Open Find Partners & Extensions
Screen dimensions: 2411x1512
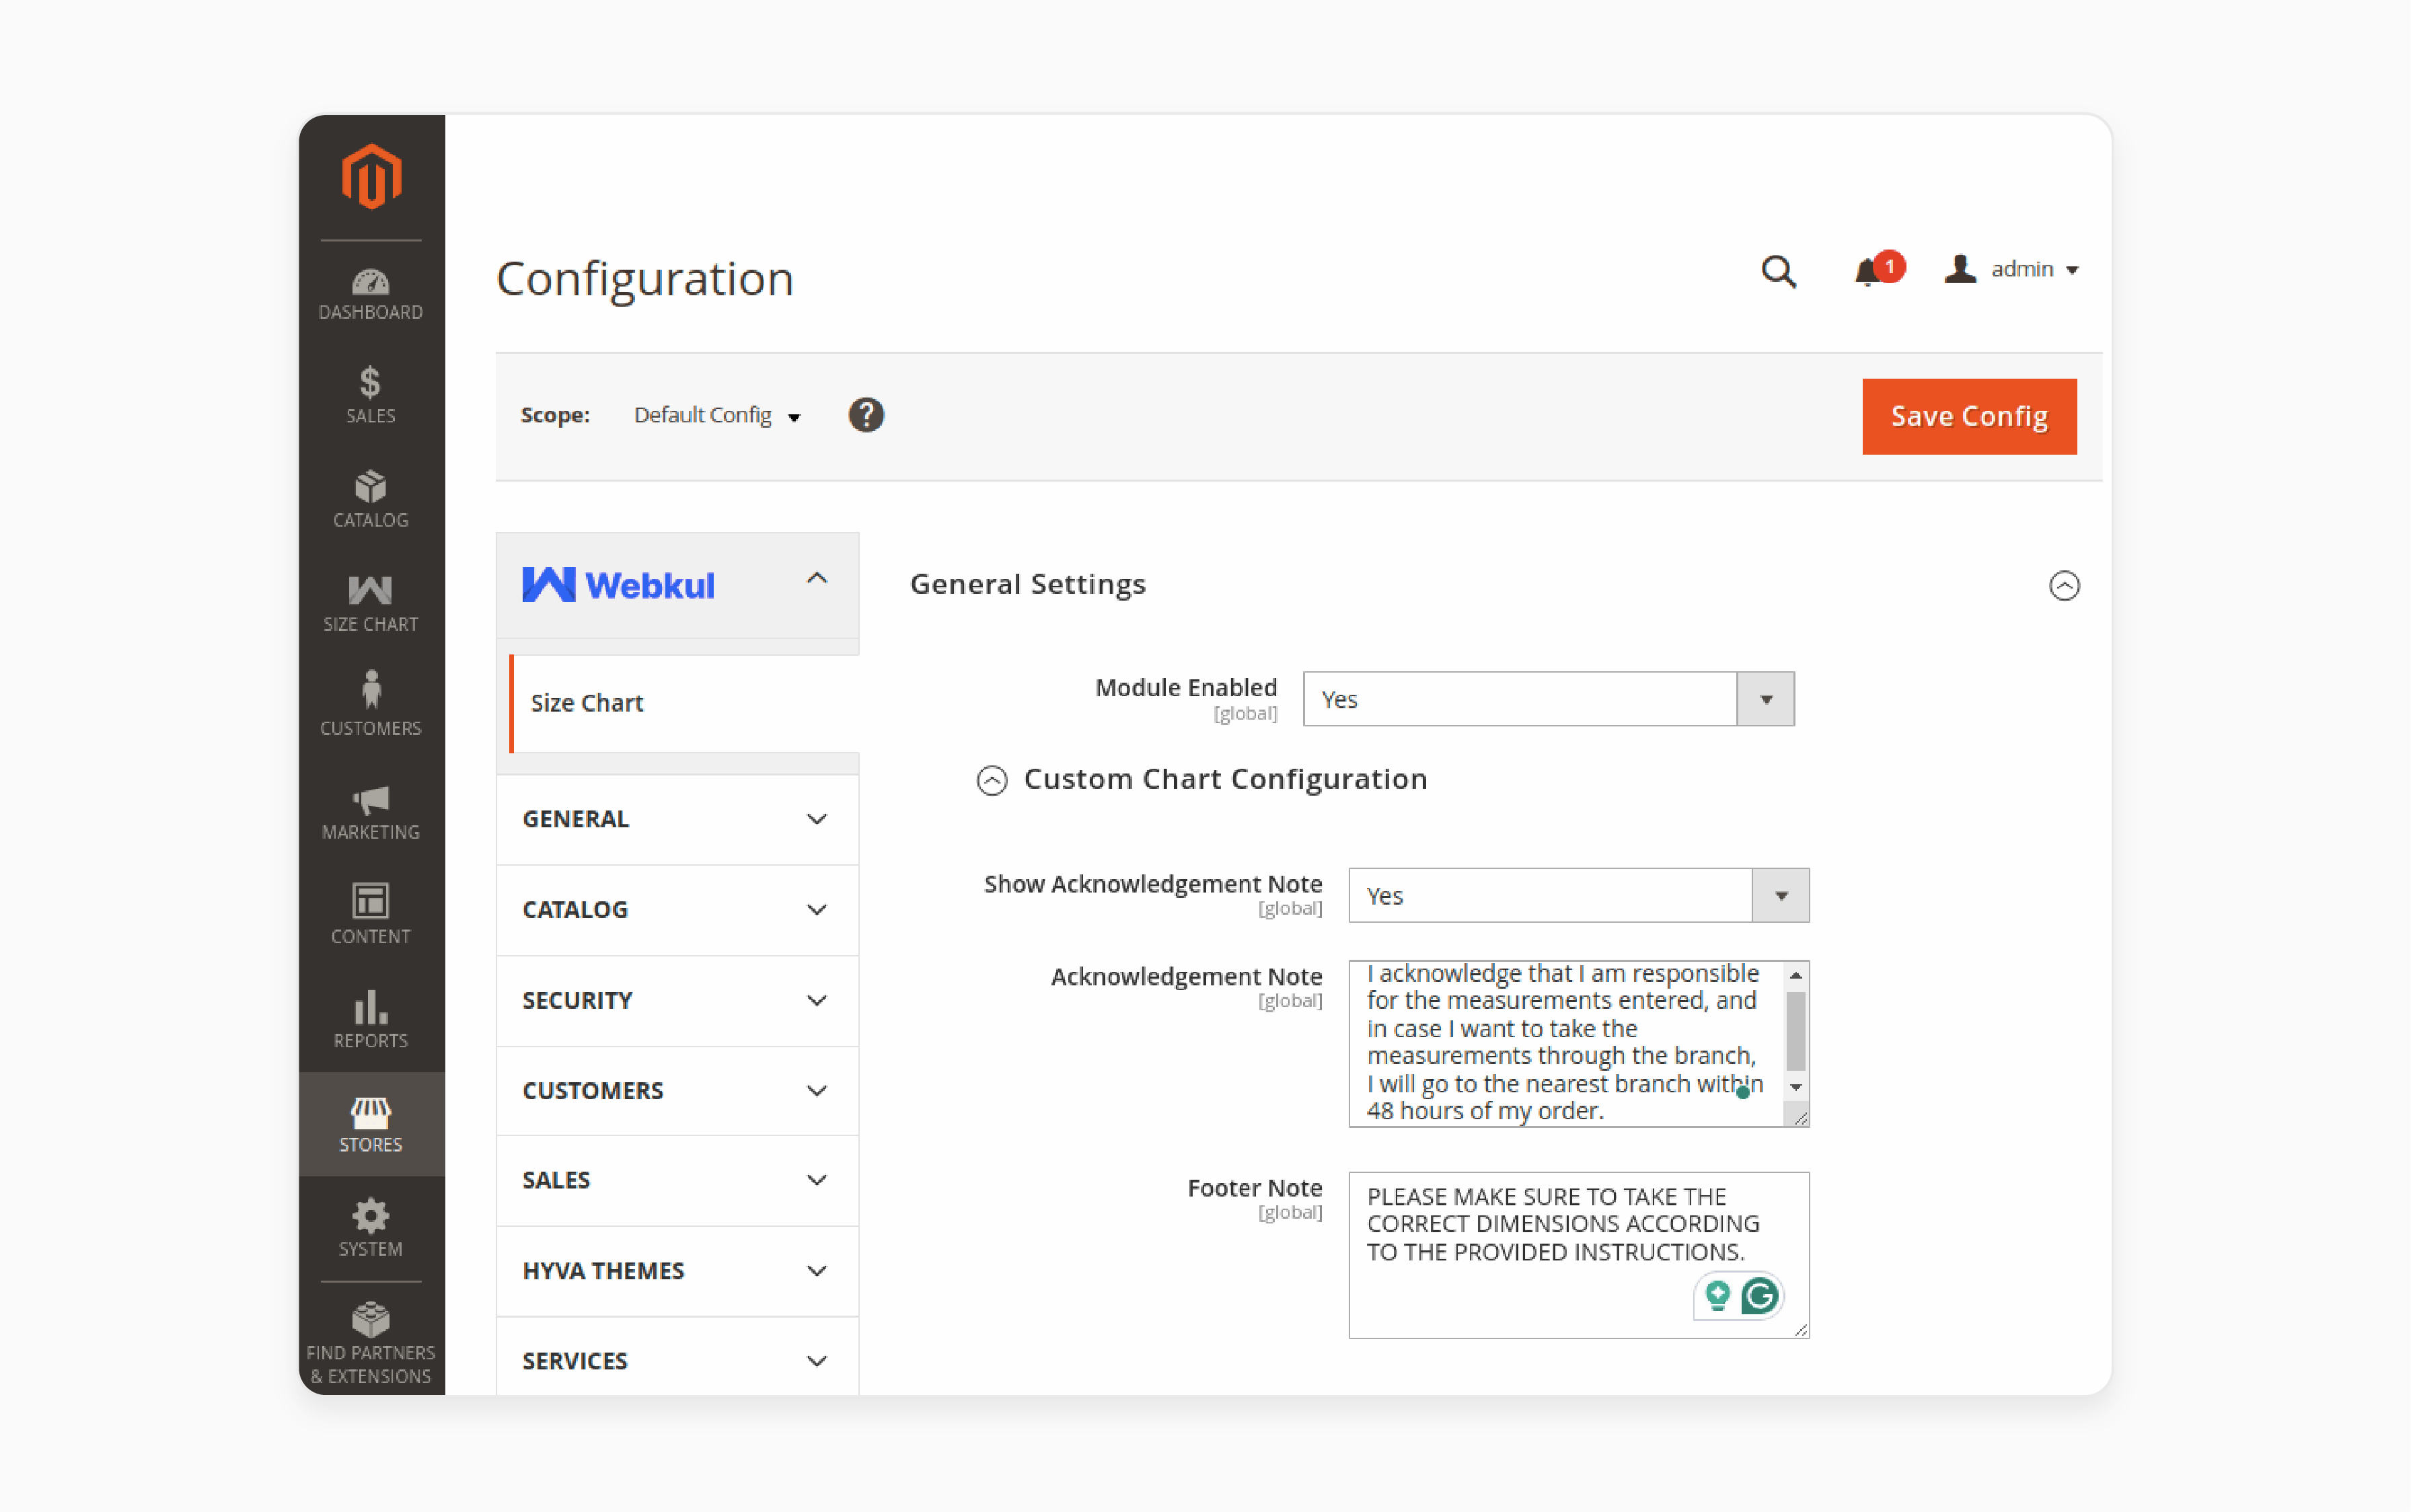click(370, 1342)
